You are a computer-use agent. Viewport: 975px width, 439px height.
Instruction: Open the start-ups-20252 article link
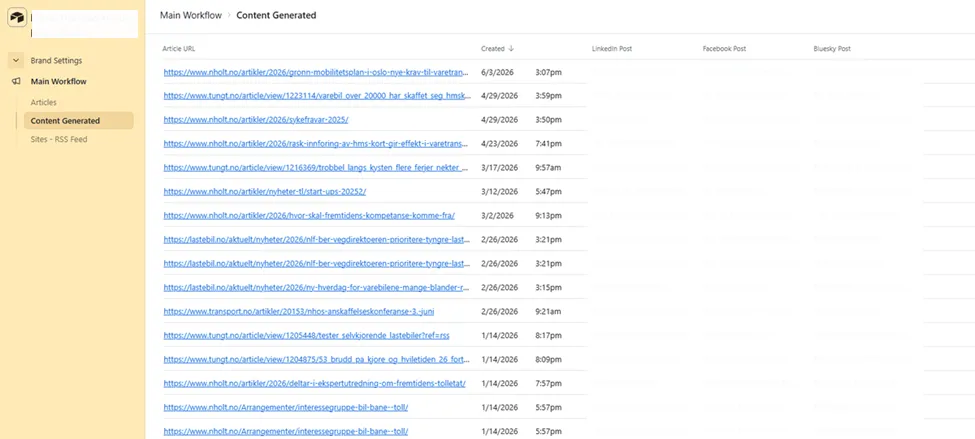(x=265, y=192)
